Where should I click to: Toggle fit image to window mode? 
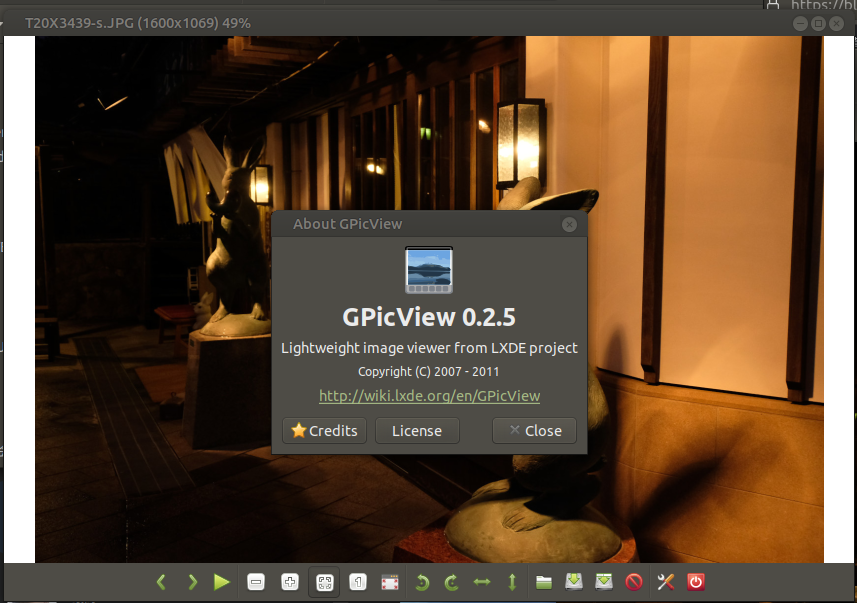[324, 582]
